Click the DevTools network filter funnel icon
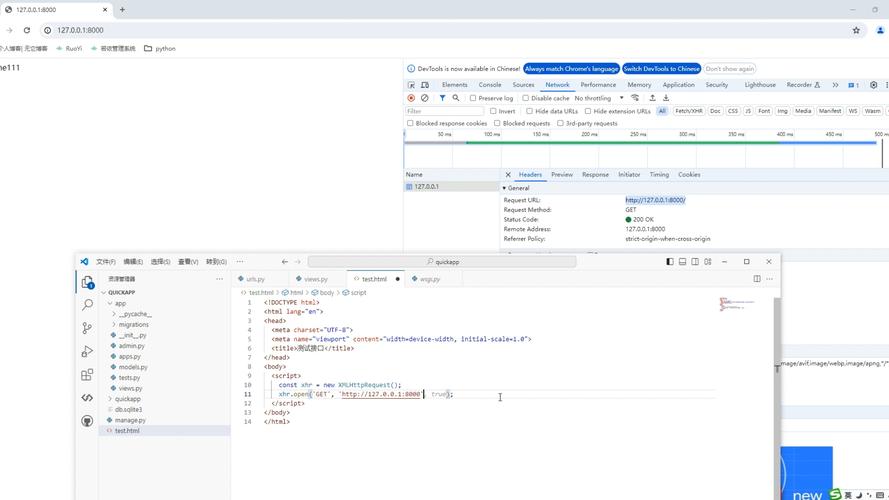The image size is (889, 500). [442, 98]
